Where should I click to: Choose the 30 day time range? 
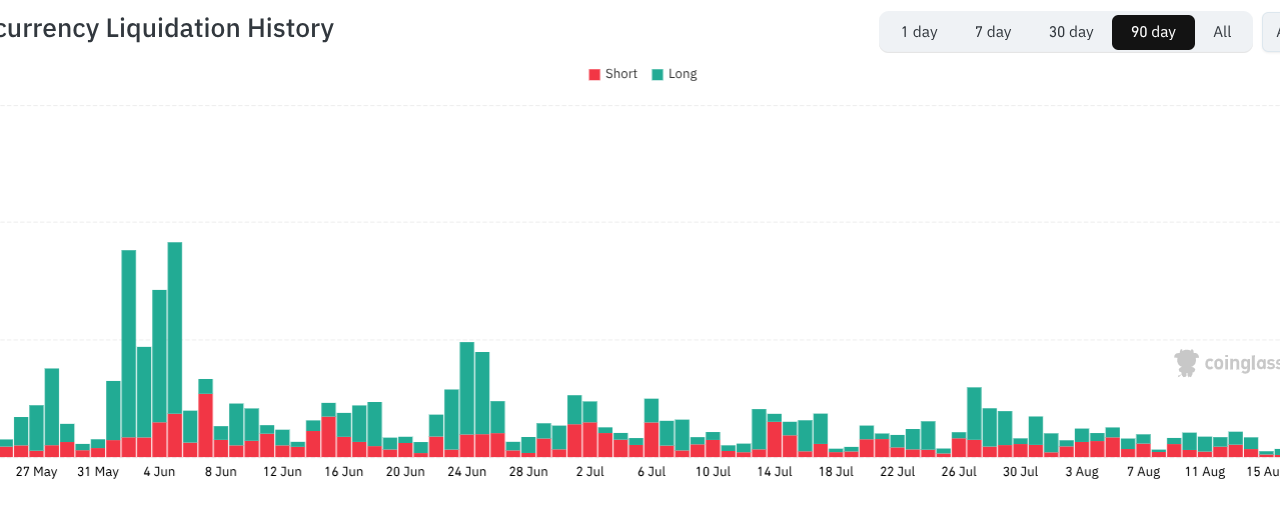[x=1071, y=32]
